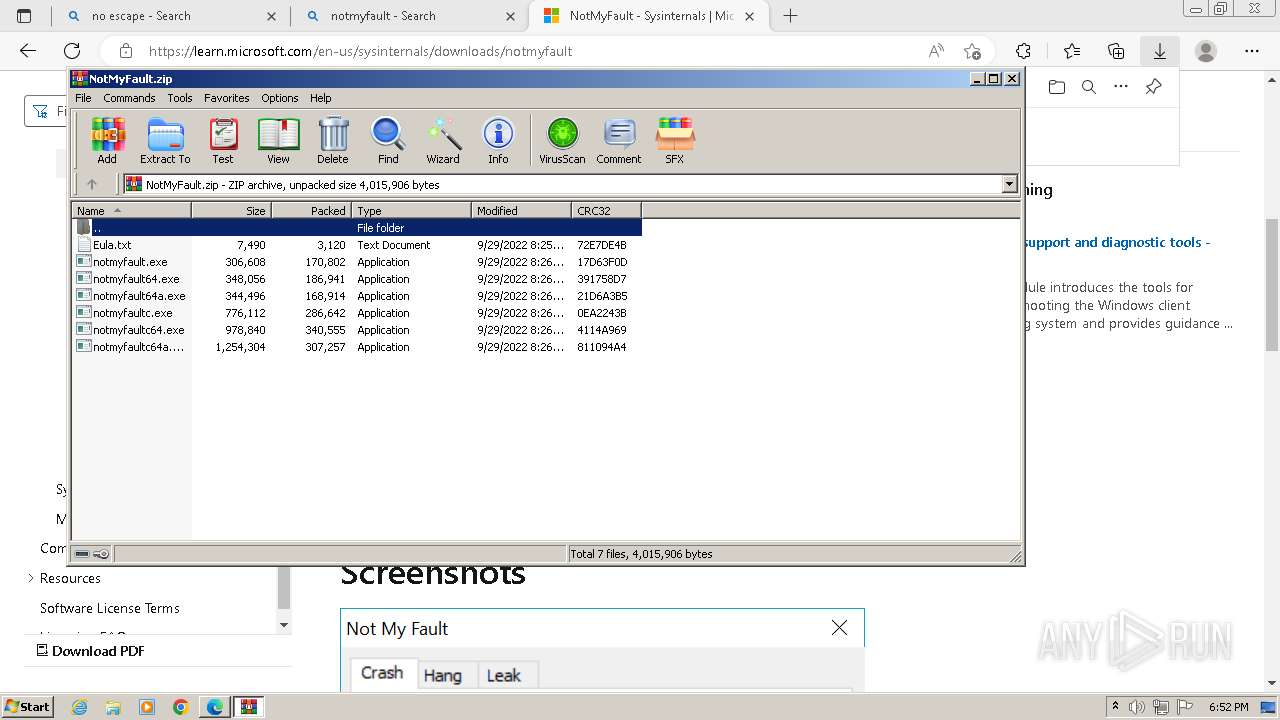Open the Wizard wand icon
Screen dimensions: 1280x720
443,140
